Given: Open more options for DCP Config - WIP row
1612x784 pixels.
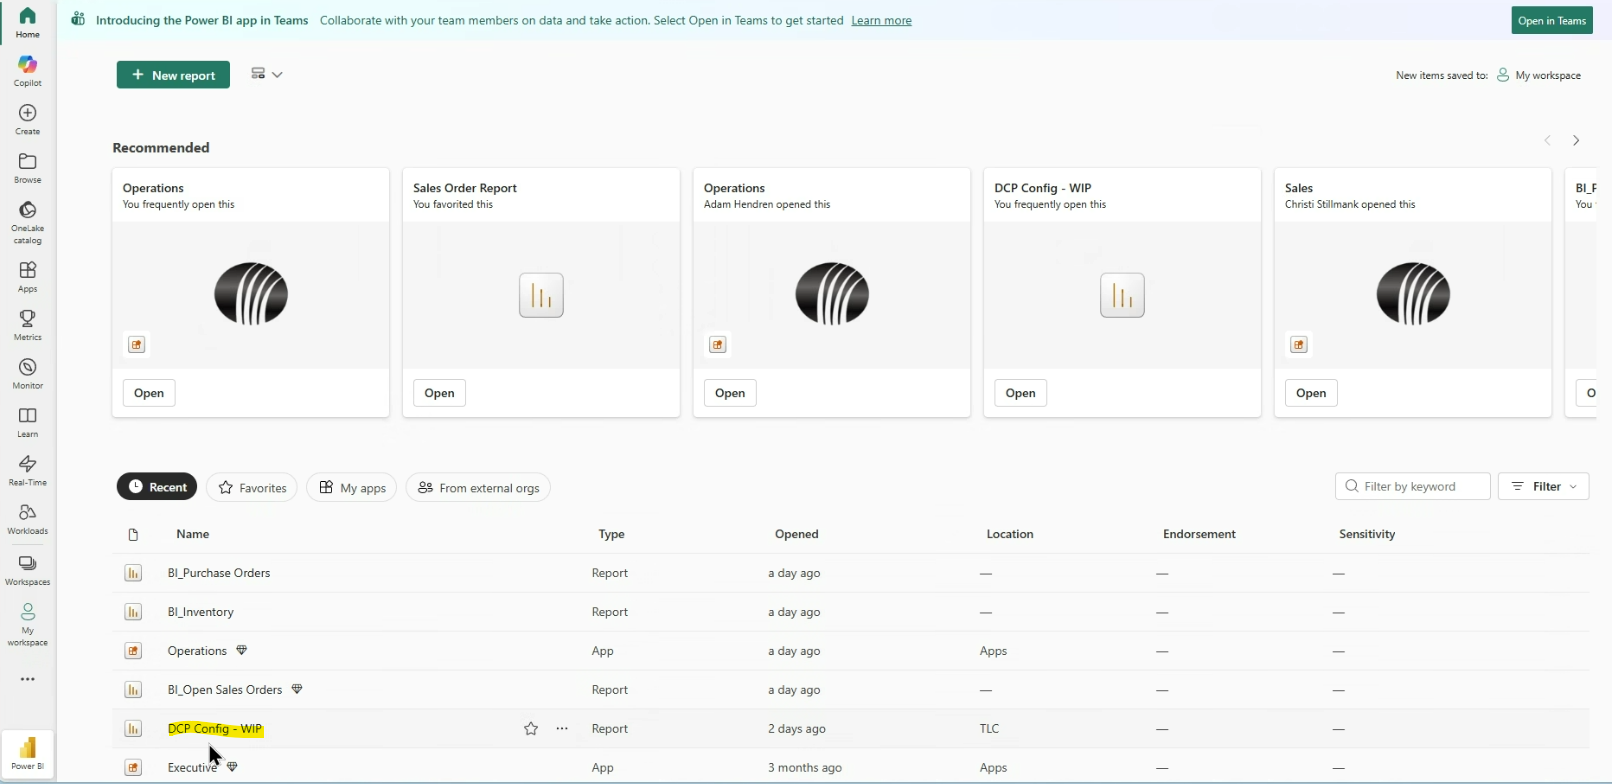Looking at the screenshot, I should coord(562,729).
